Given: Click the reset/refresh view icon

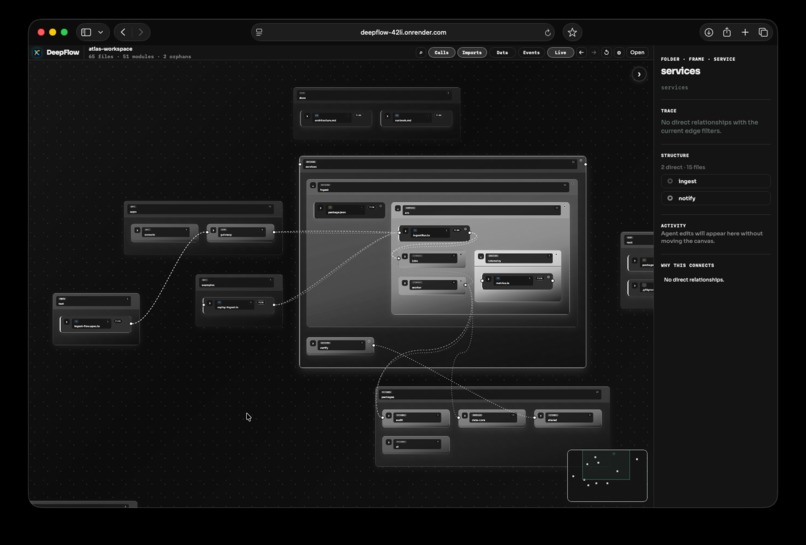Looking at the screenshot, I should coord(606,52).
